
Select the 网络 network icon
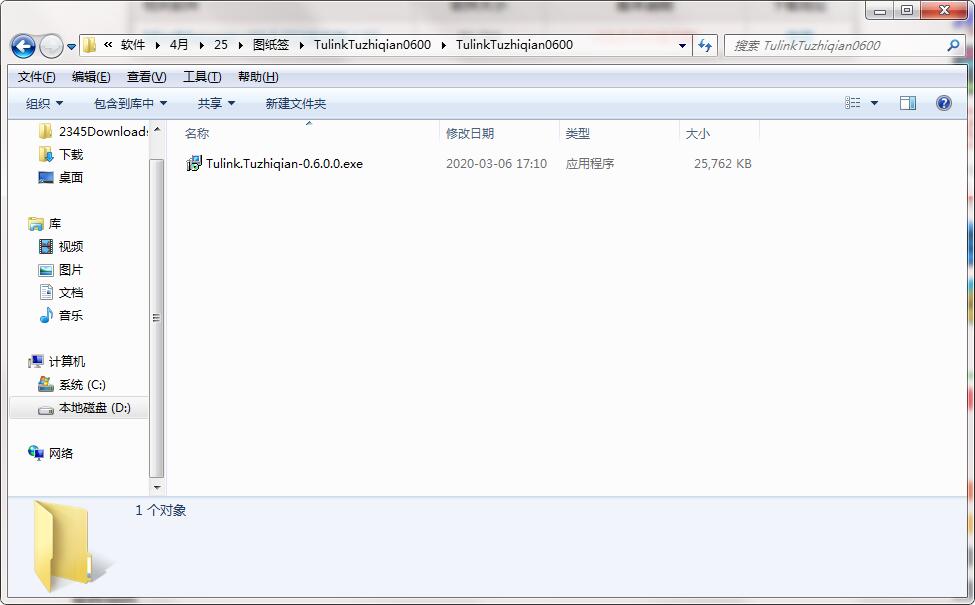pos(35,453)
